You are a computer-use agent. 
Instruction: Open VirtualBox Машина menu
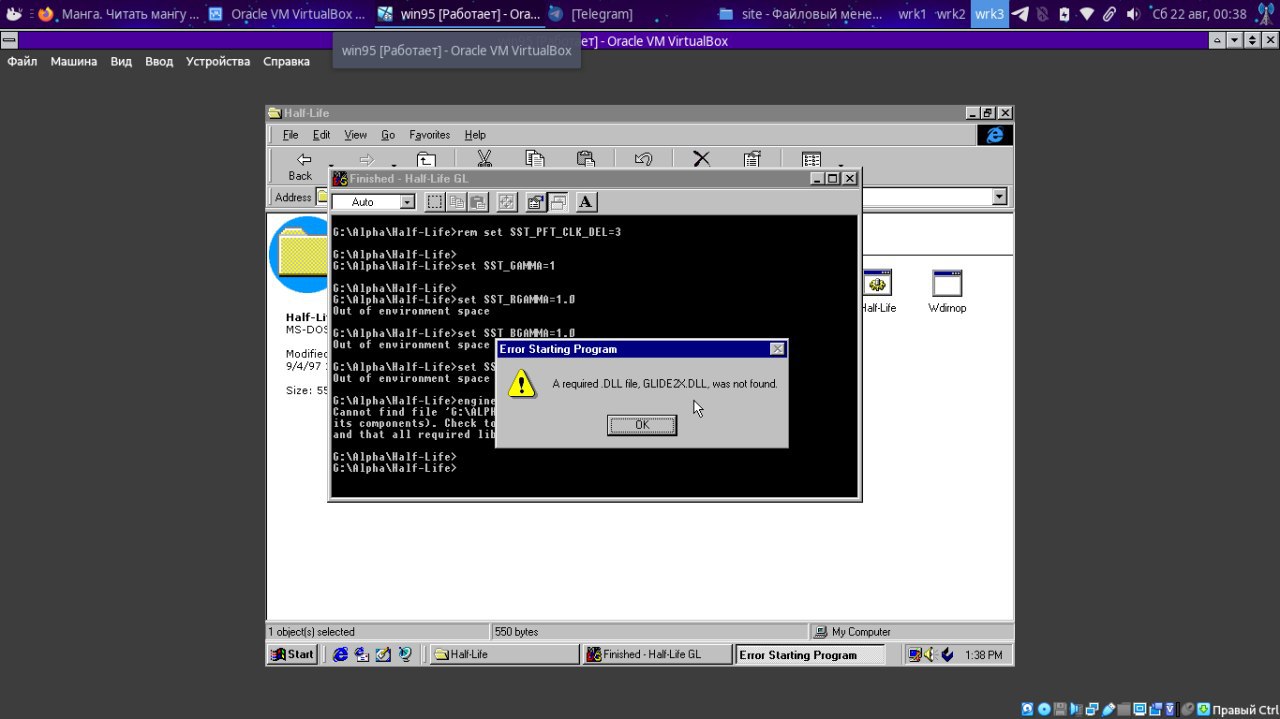click(x=74, y=61)
